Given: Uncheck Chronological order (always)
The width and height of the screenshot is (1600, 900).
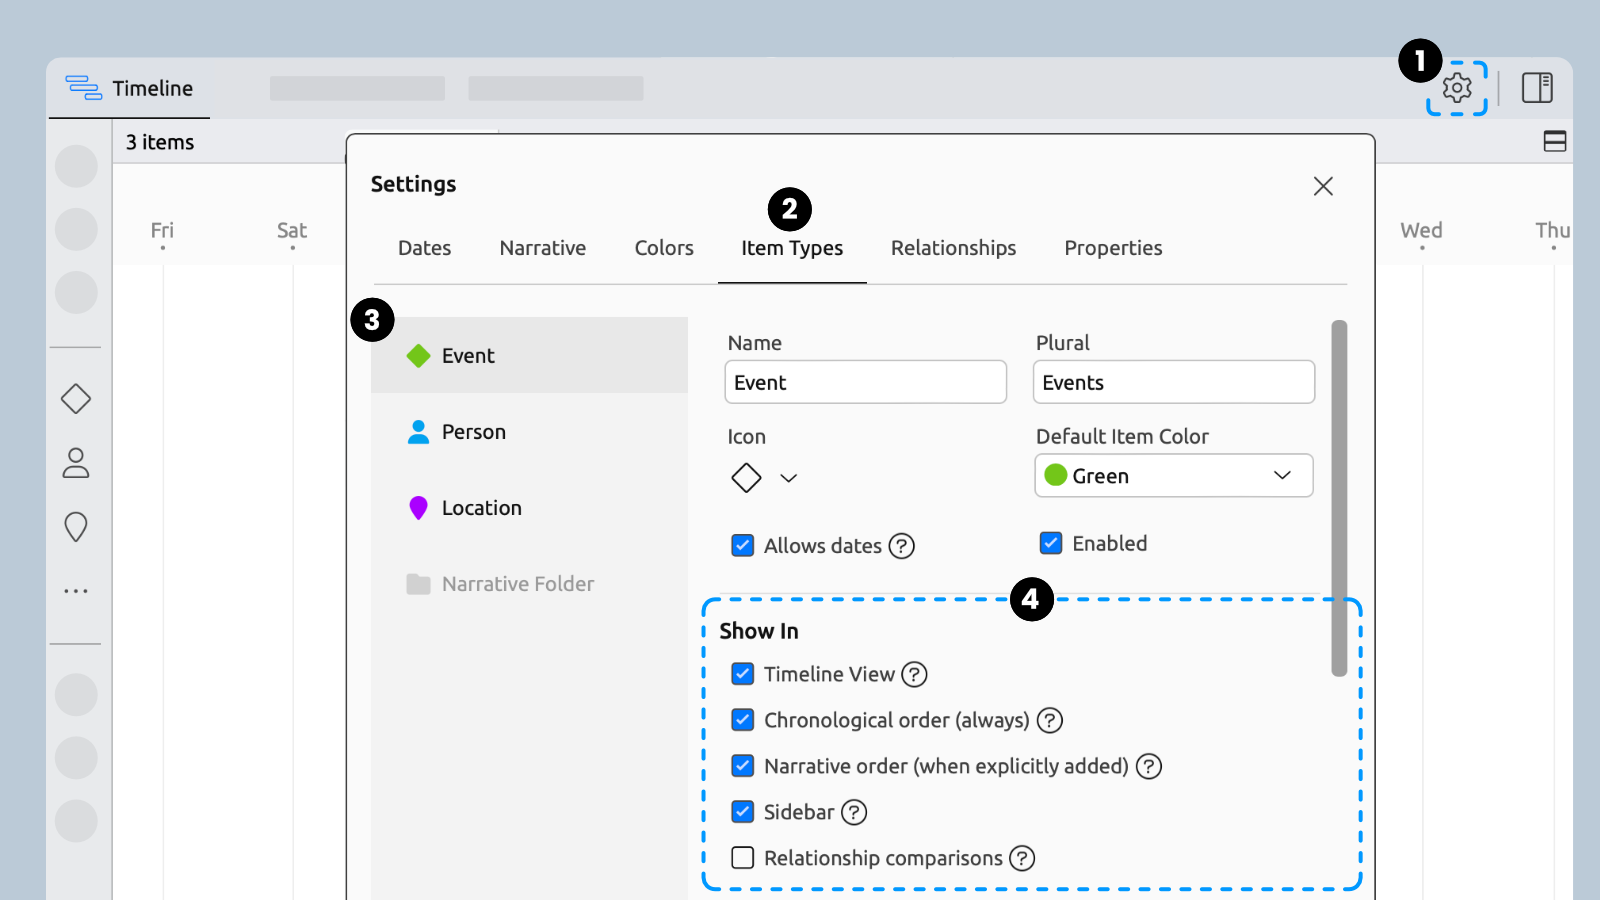Looking at the screenshot, I should [x=743, y=720].
